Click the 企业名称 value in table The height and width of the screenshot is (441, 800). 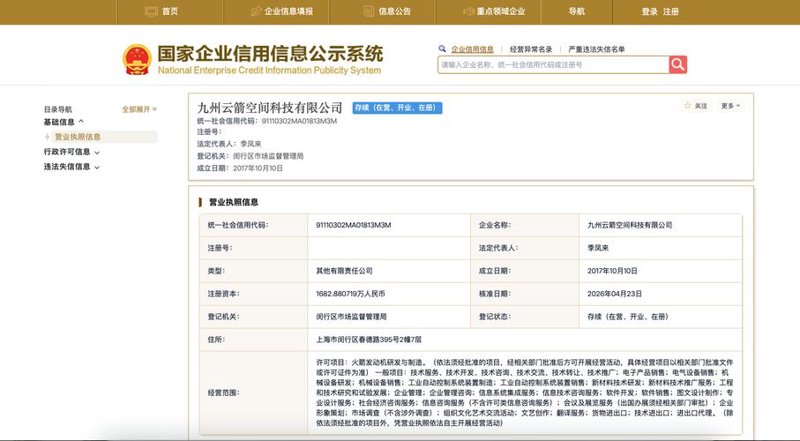tap(630, 225)
